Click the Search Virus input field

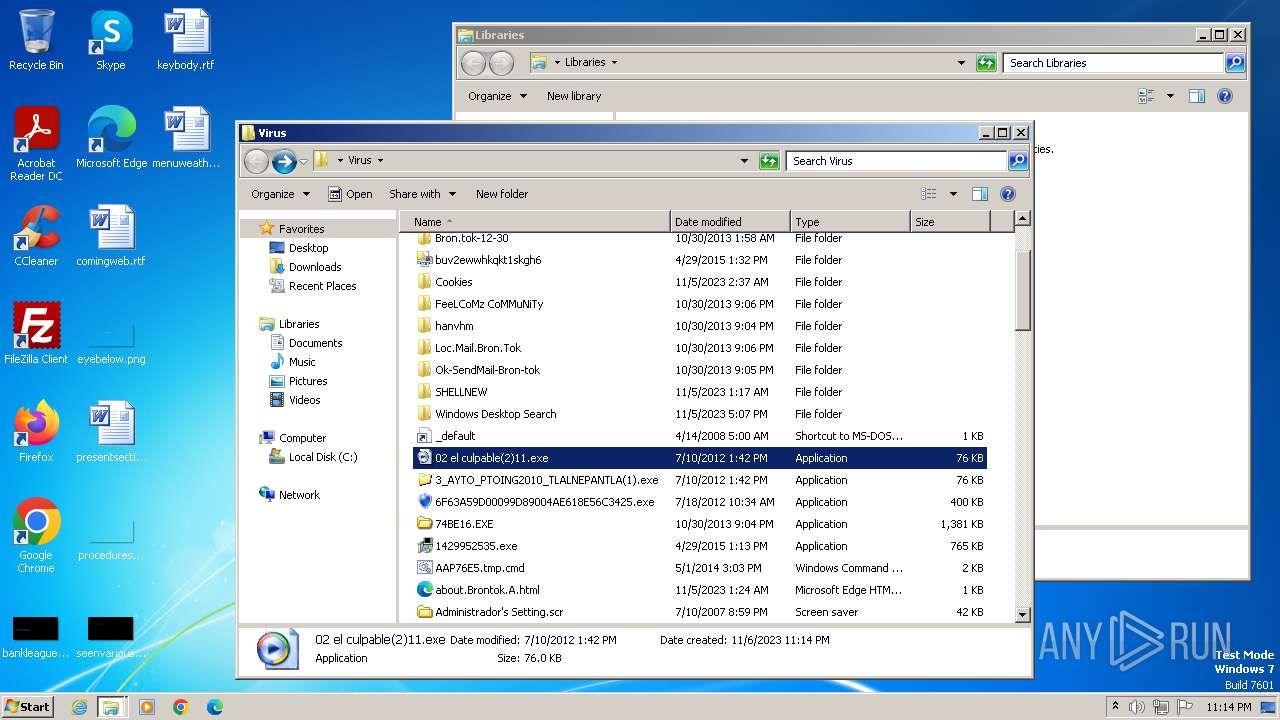click(897, 161)
